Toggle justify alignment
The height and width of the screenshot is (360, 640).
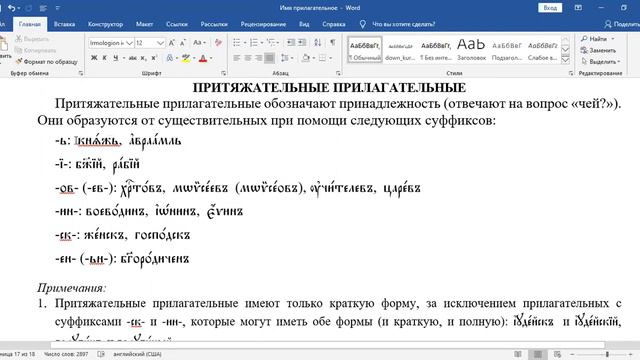pos(269,58)
